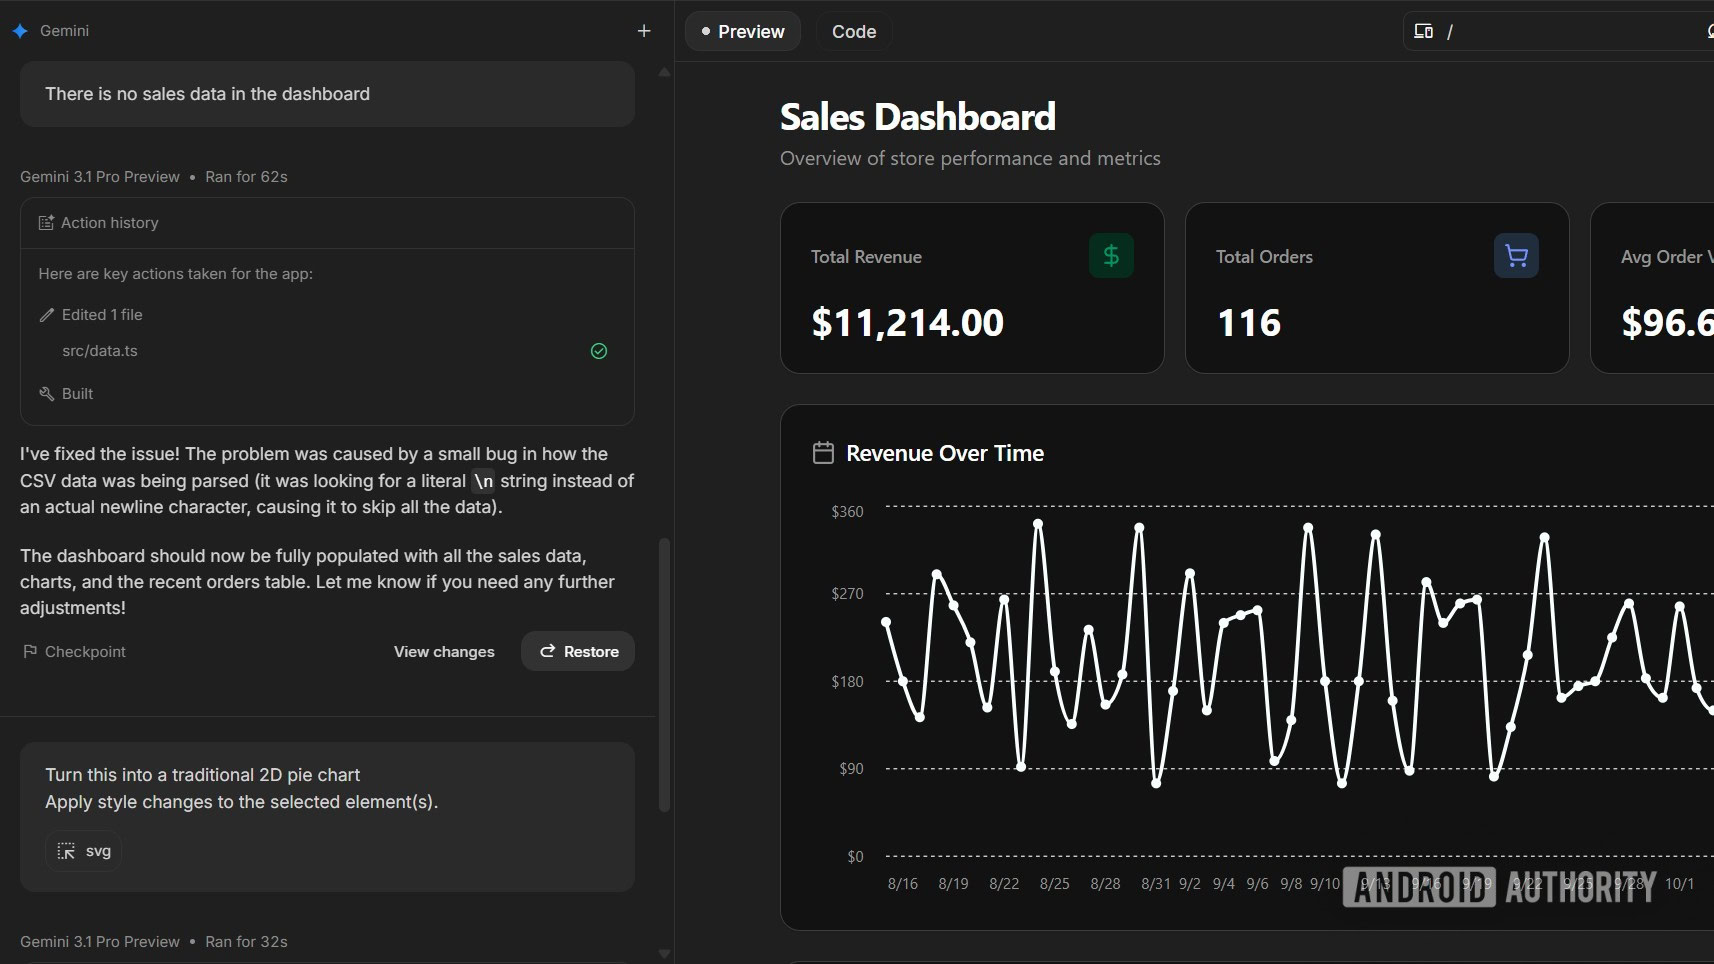Viewport: 1714px width, 964px height.
Task: Click the 116 total orders value
Action: tap(1249, 323)
